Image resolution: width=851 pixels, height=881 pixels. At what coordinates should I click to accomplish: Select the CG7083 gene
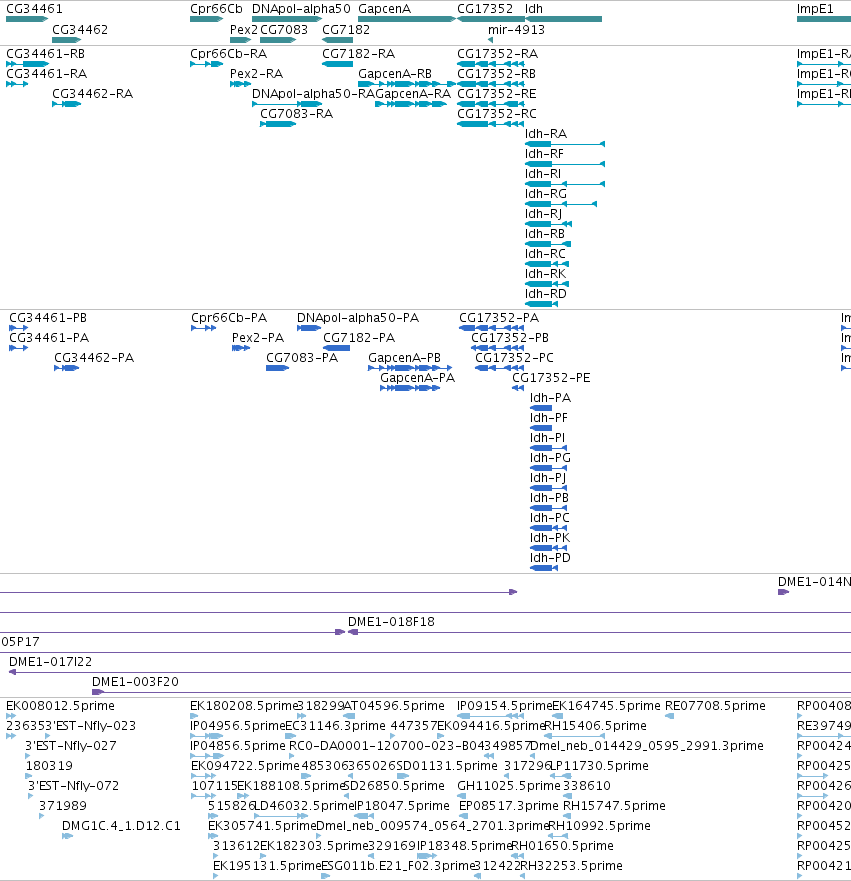click(x=278, y=40)
